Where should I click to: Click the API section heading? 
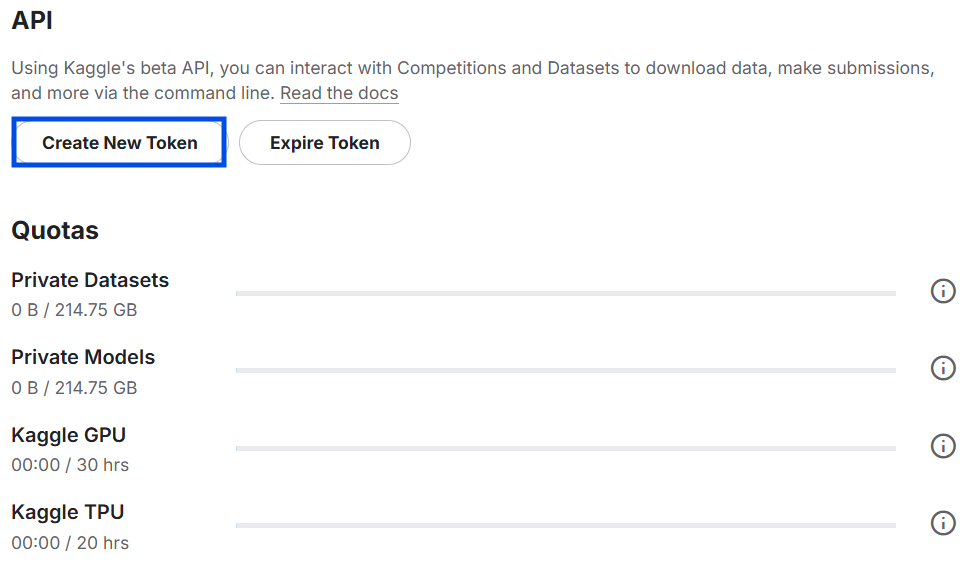32,21
